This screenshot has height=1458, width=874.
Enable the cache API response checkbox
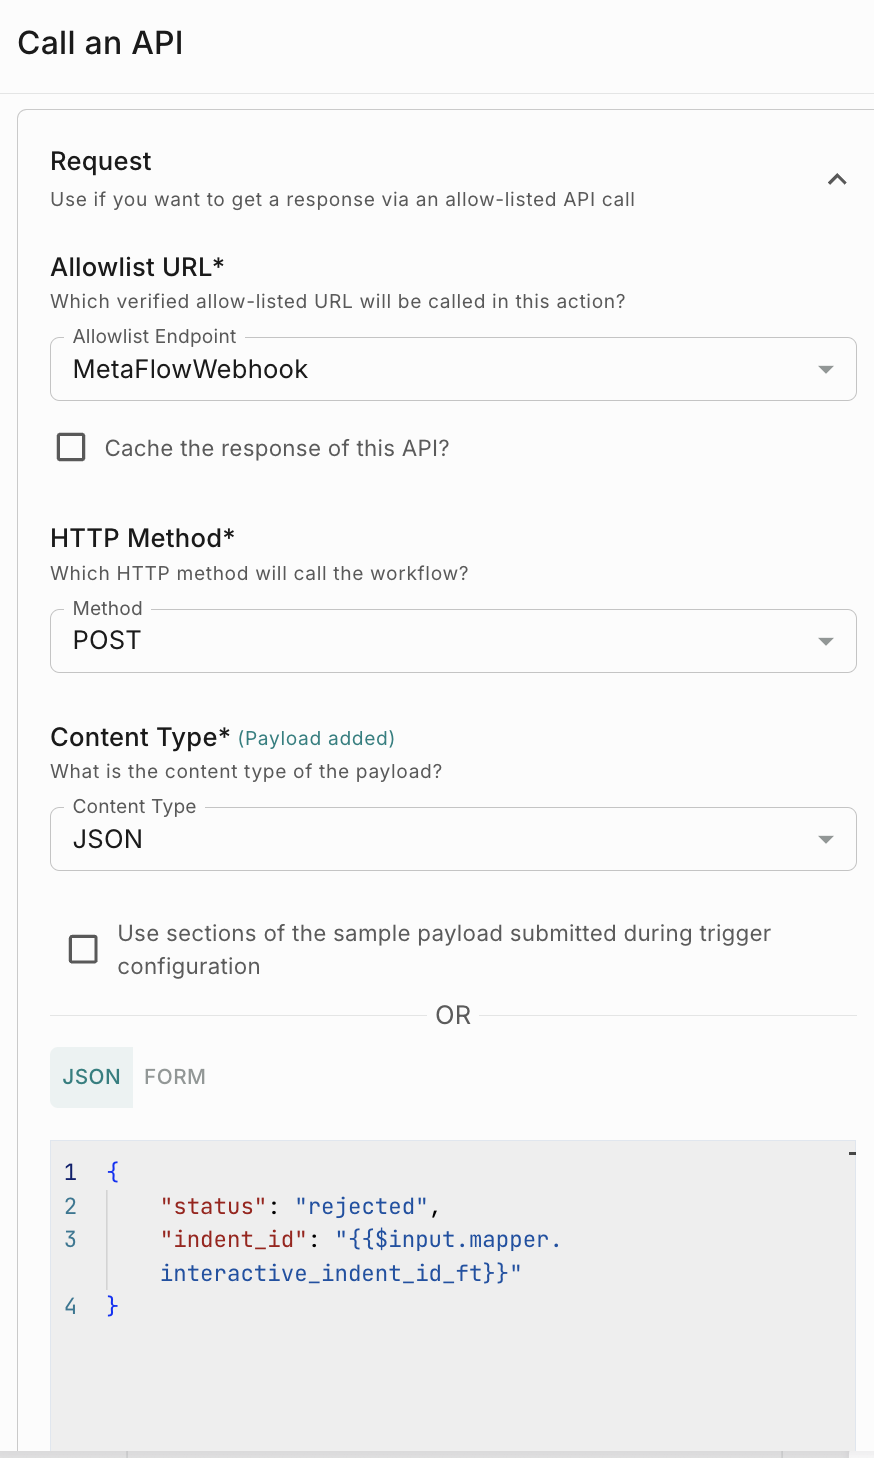coord(71,447)
